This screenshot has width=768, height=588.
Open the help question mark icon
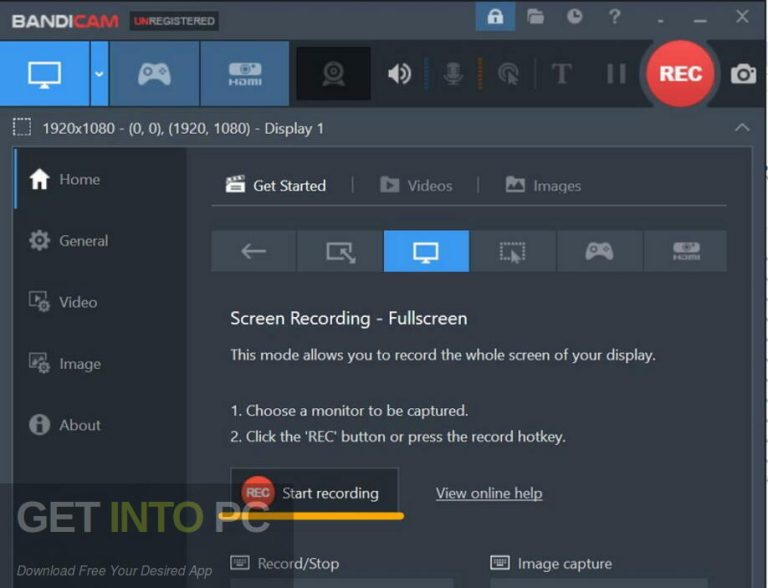[614, 16]
